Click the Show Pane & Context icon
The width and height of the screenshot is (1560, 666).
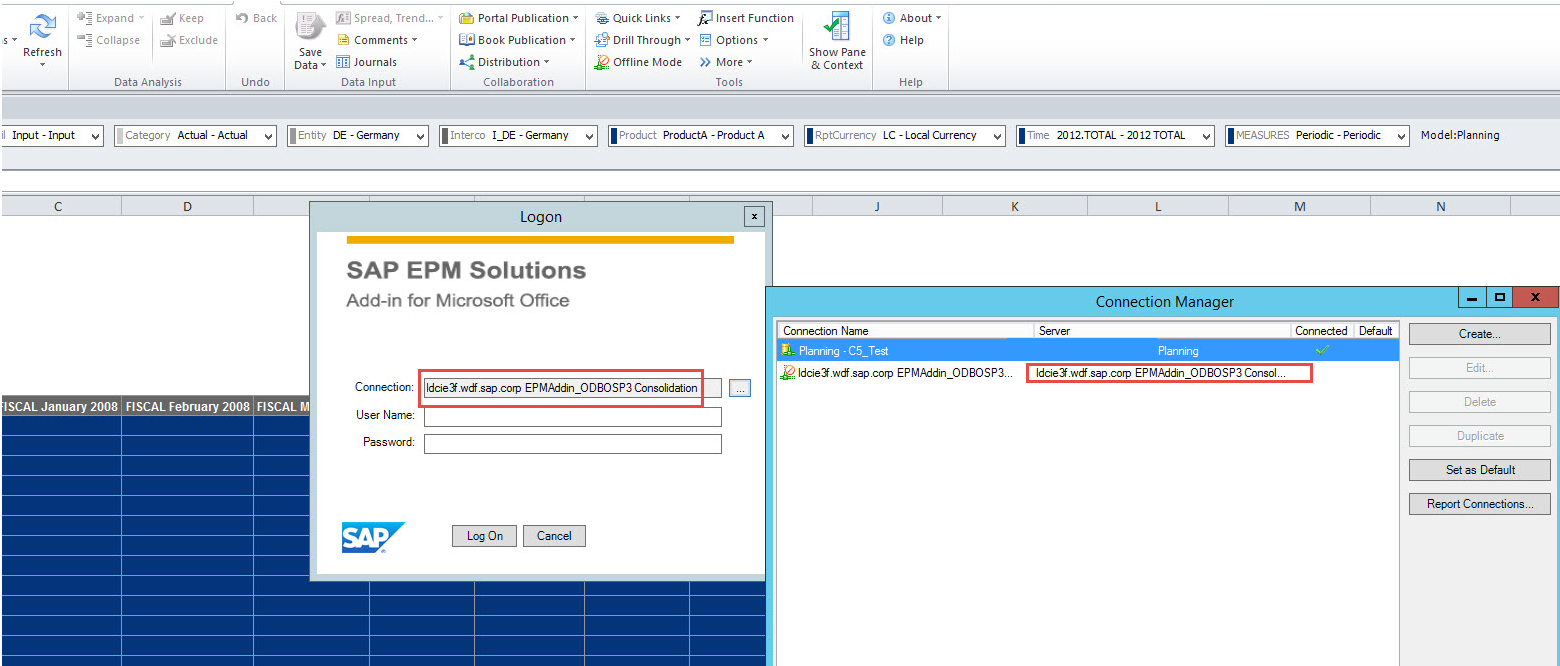836,40
